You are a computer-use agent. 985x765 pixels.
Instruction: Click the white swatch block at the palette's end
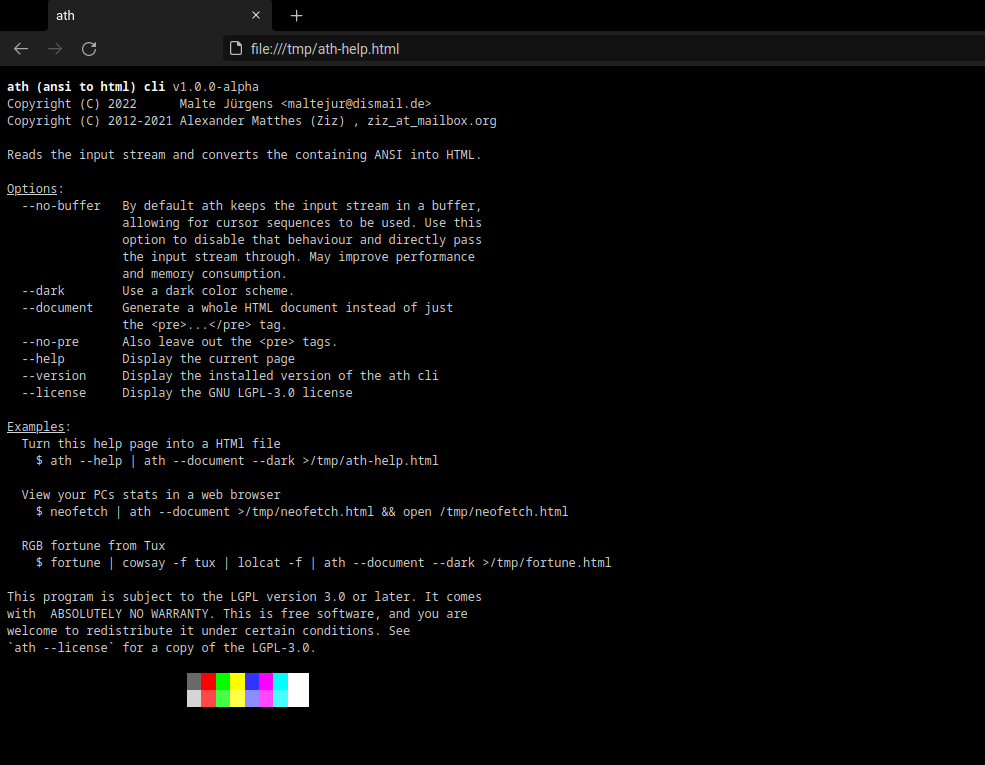[x=298, y=690]
